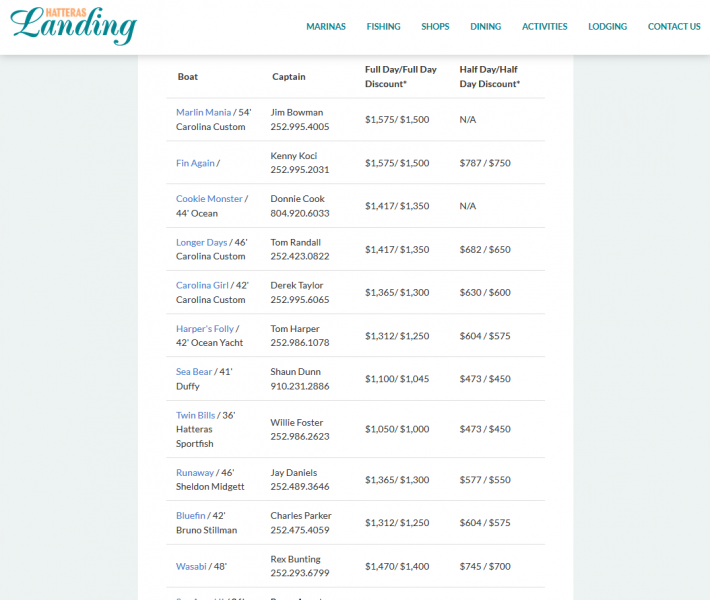Click the Boat column header
Screen dimensions: 710x600
point(187,77)
